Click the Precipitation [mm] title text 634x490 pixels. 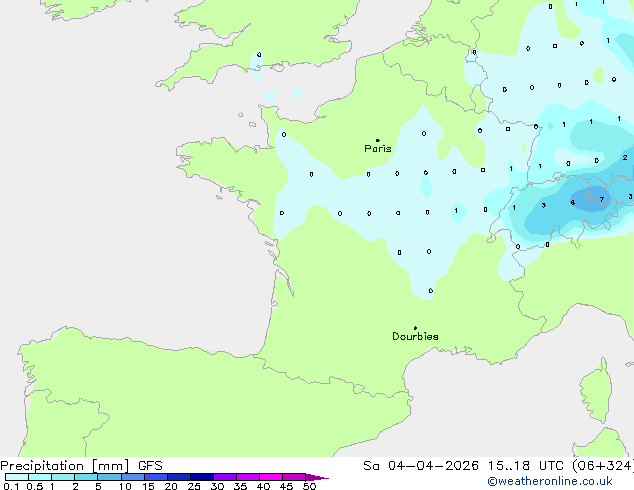(65, 466)
